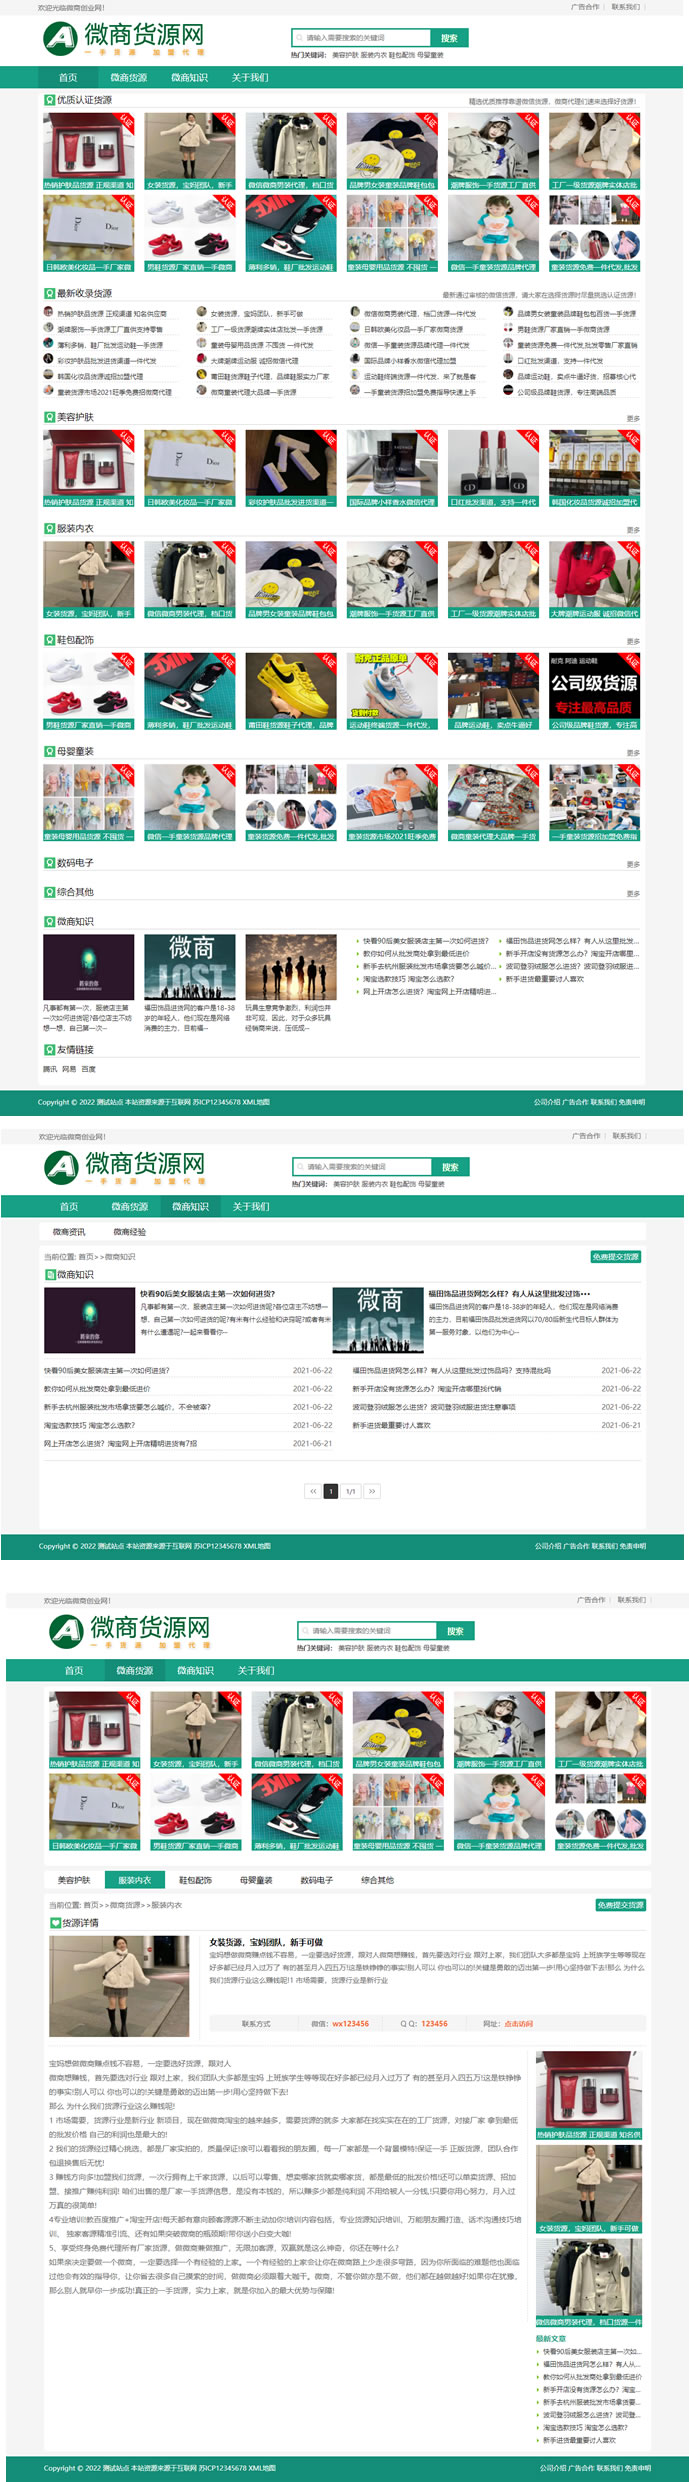
Task: Open 更多 link of homepage 数码电子 section
Action: pyautogui.click(x=633, y=864)
